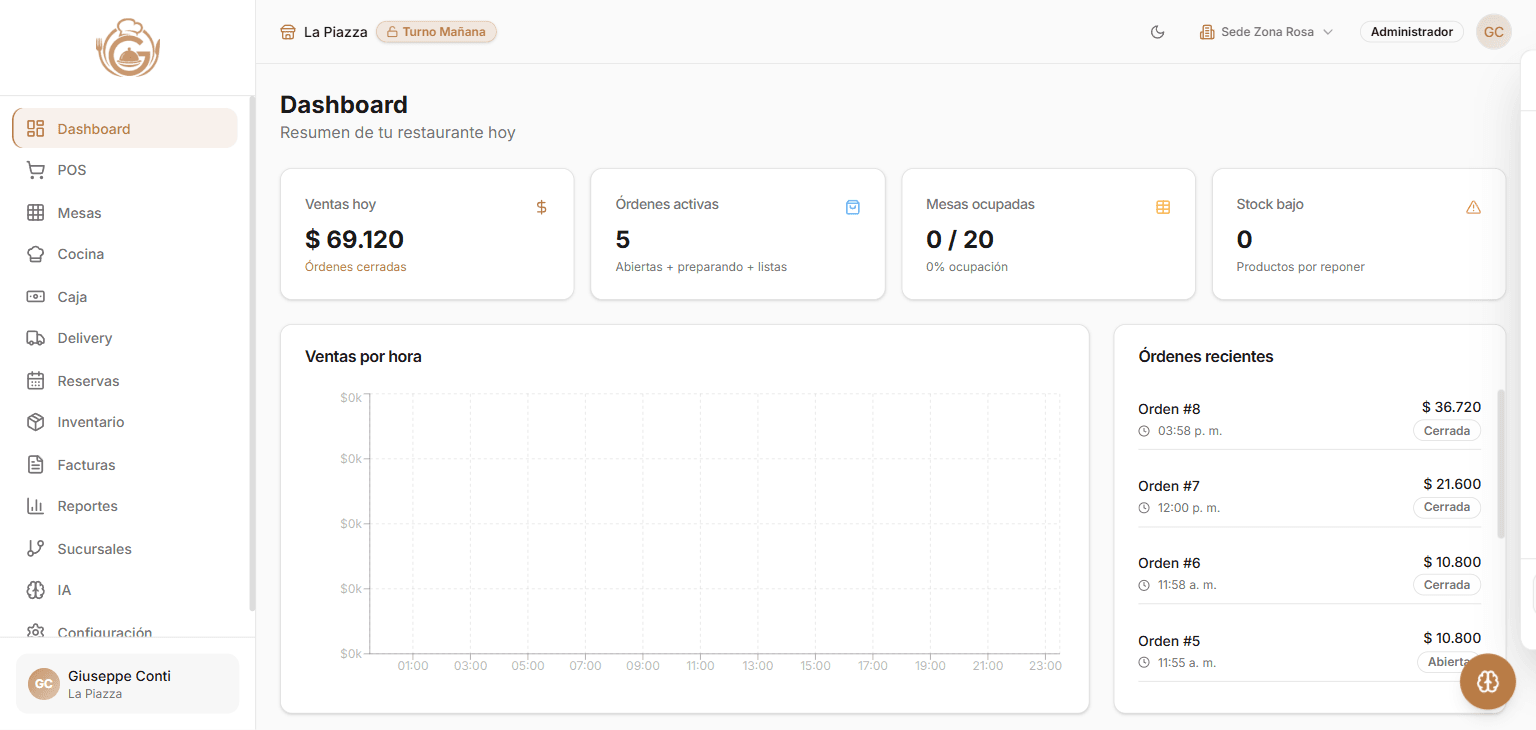This screenshot has height=730, width=1536.
Task: Click the Ventas hoy $ 69.120 value
Action: tap(354, 240)
